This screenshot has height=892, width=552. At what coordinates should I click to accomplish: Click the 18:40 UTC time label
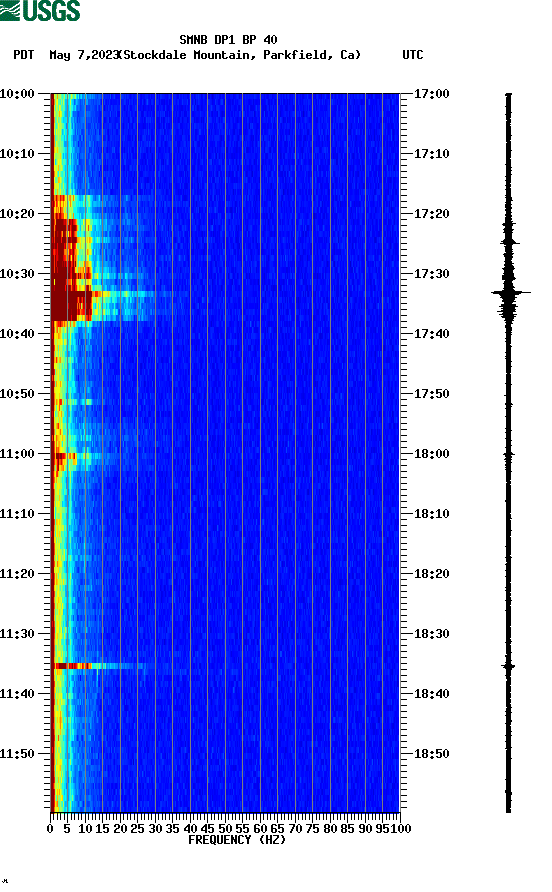tap(431, 694)
